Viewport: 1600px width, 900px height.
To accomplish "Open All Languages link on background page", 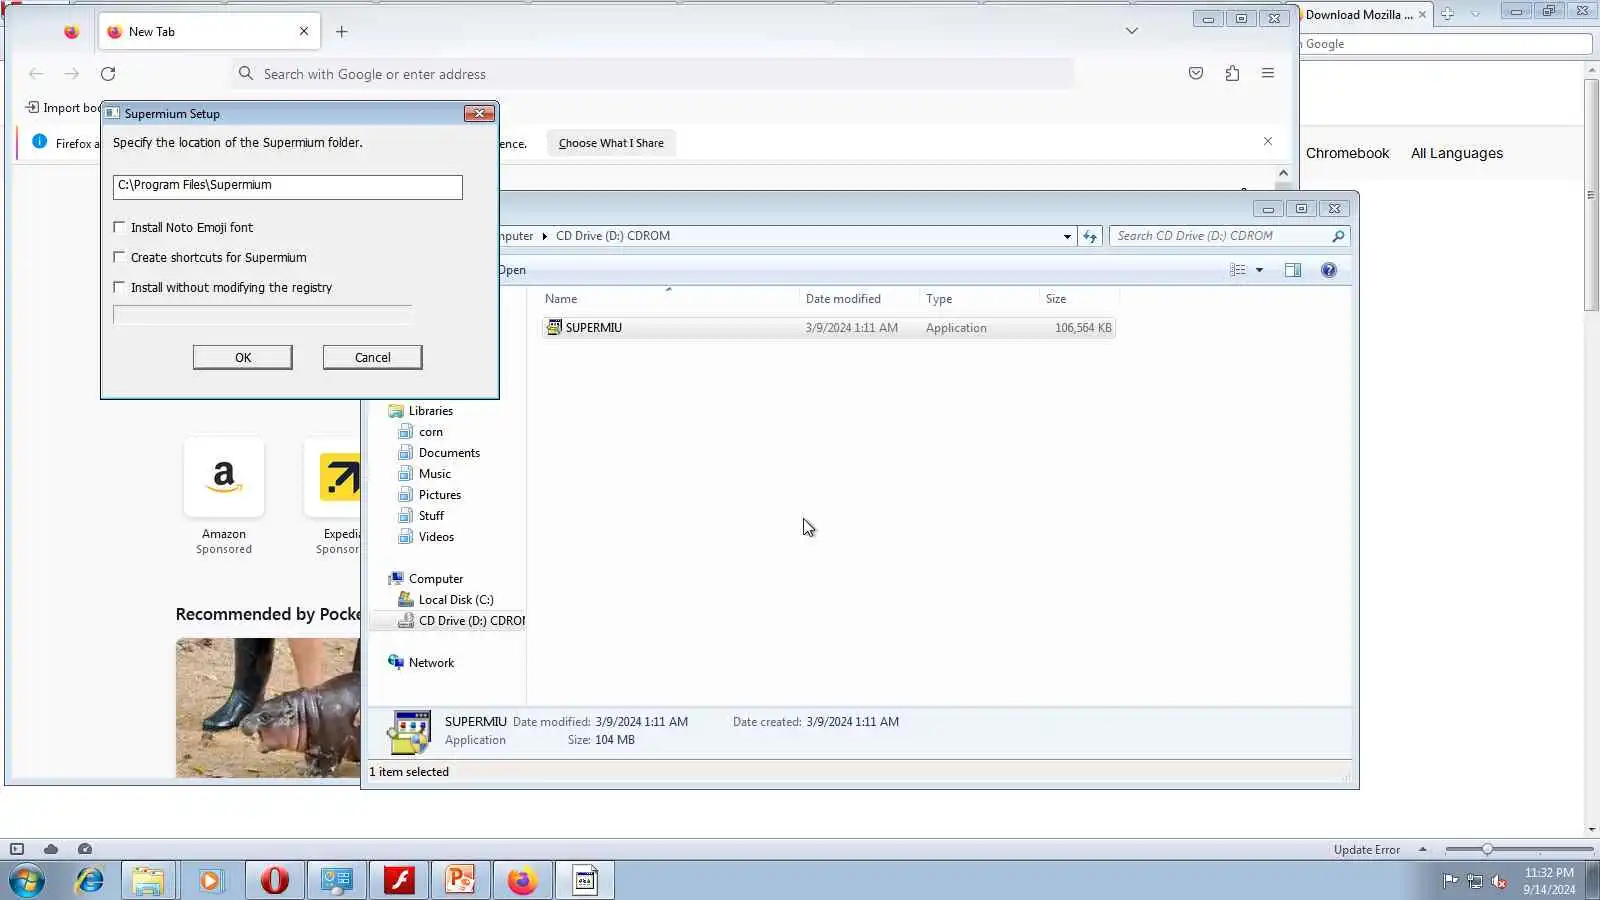I will click(x=1457, y=153).
